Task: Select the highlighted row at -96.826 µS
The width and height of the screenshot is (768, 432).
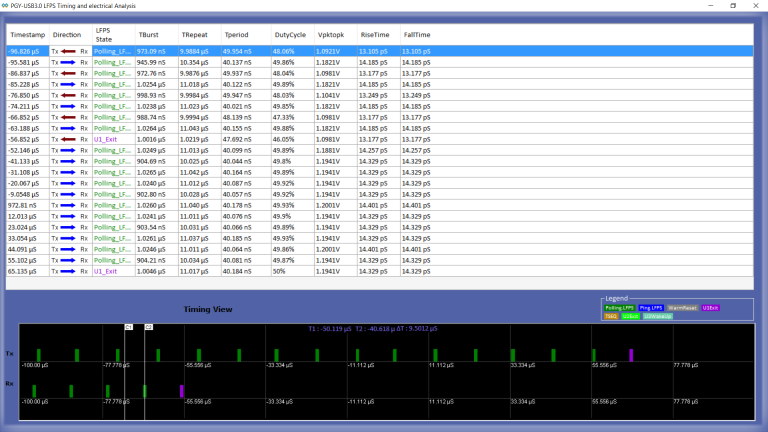Action: pyautogui.click(x=380, y=51)
